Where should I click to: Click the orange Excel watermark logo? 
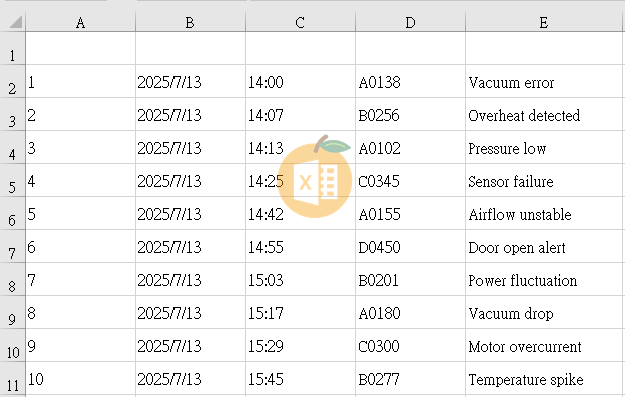[x=314, y=177]
